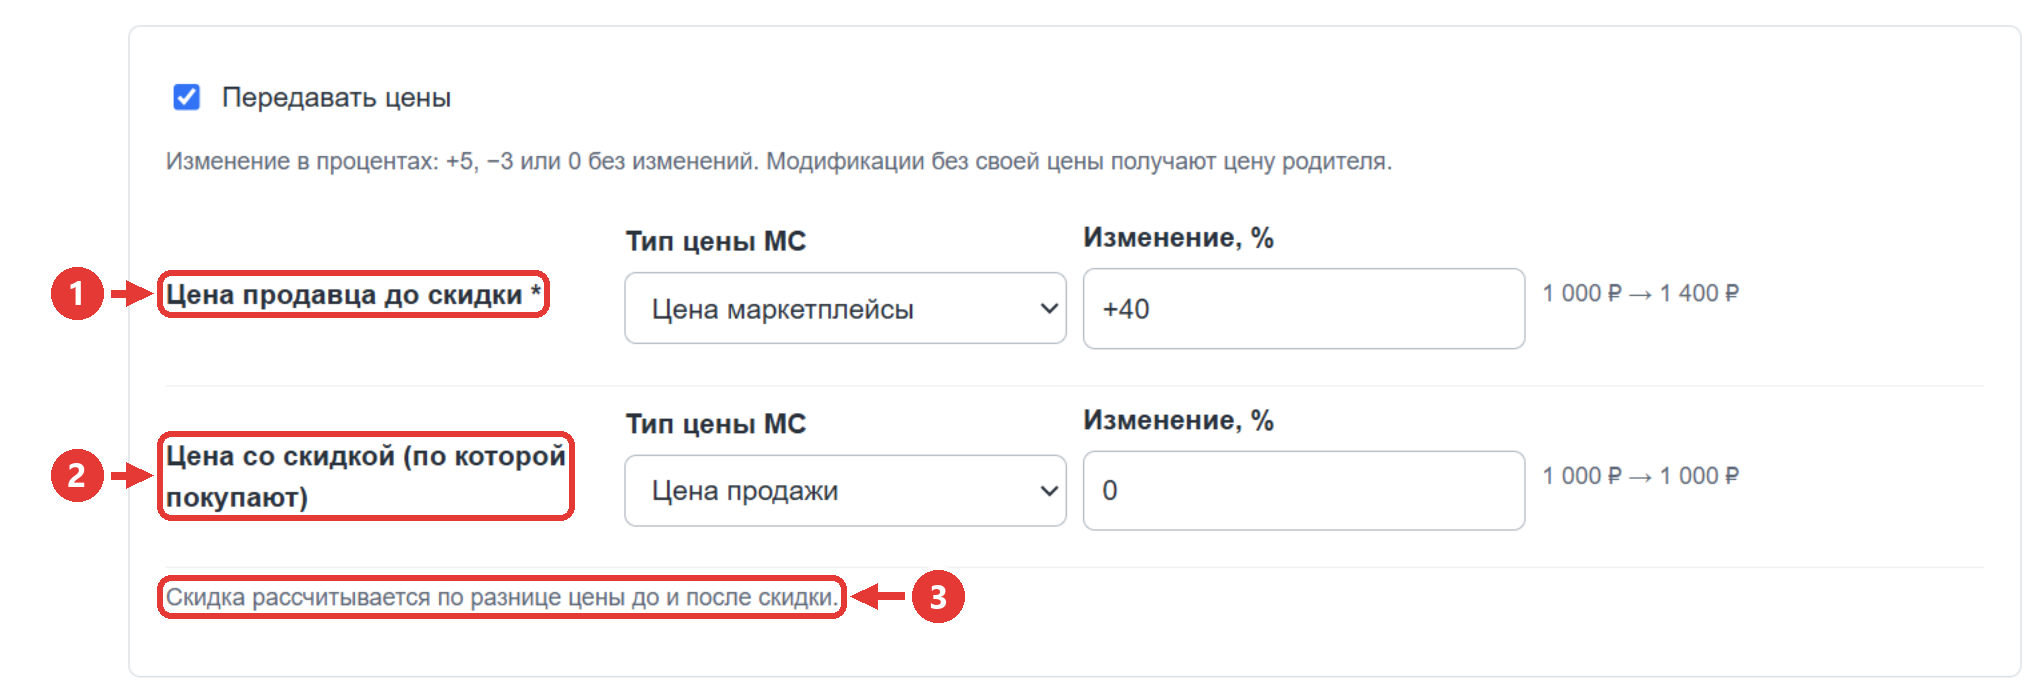Click arrow pointing to discount calculation note
This screenshot has width=2044, height=700.
tap(878, 597)
